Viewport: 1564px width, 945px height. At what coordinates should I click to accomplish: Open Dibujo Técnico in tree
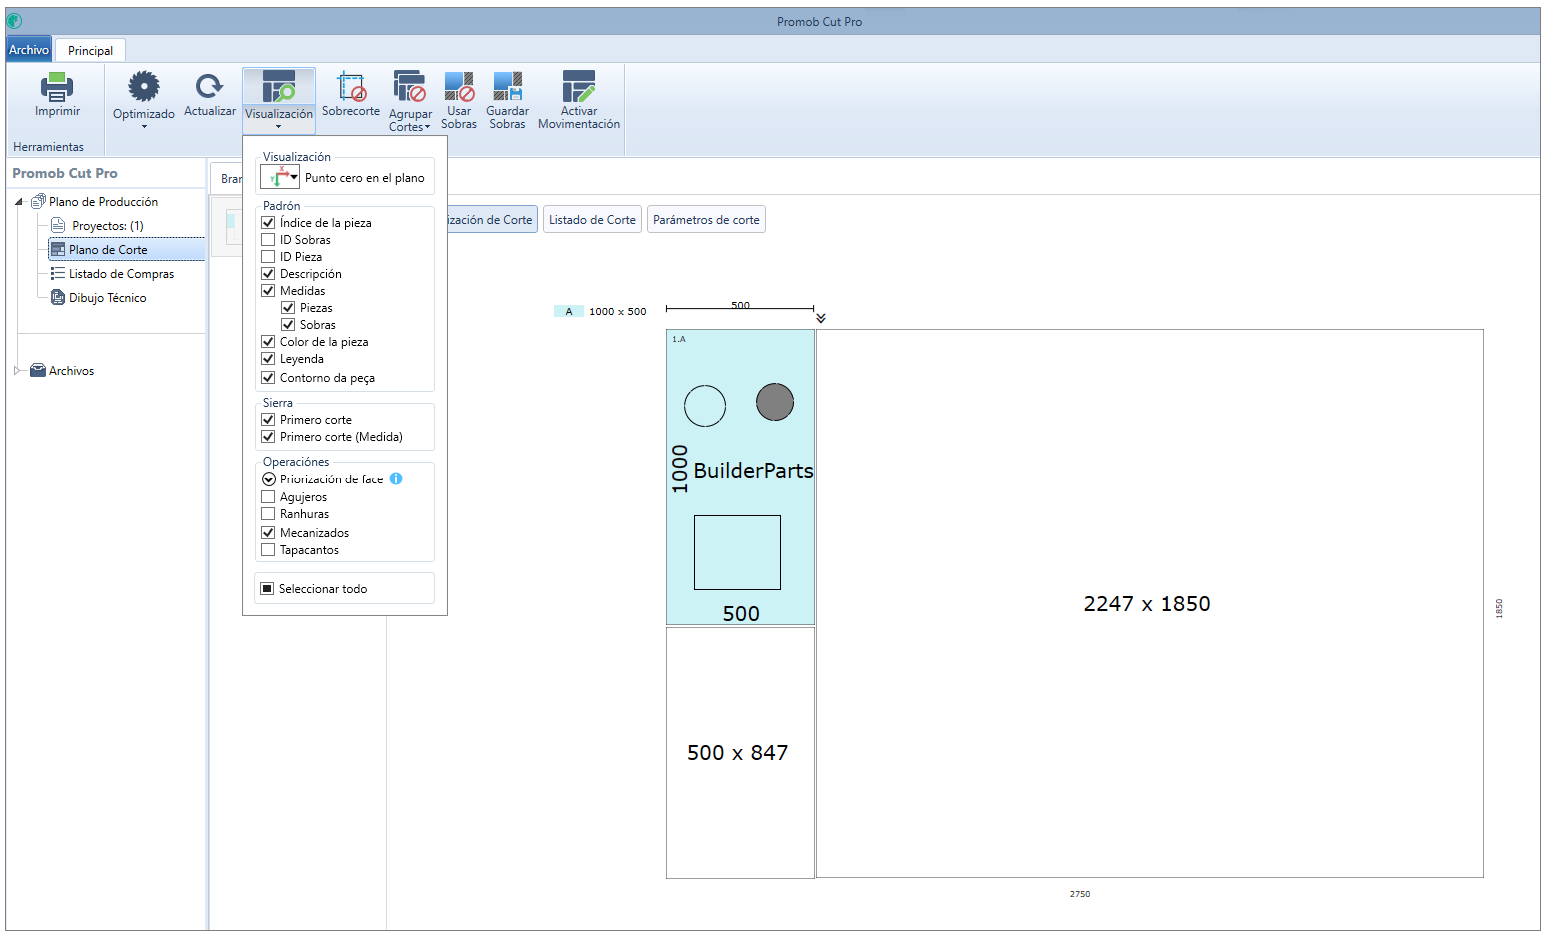(x=107, y=298)
